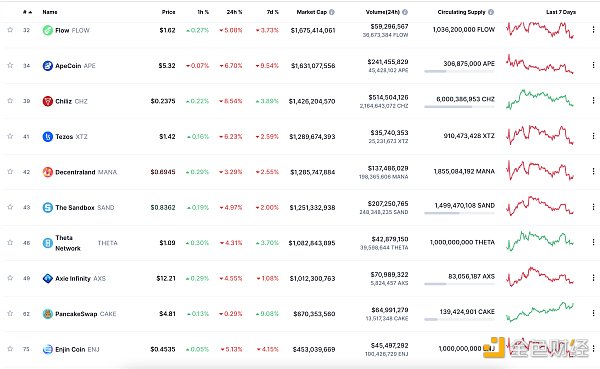The image size is (600, 369).
Task: Click the Decentraland logo icon
Action: [47, 172]
